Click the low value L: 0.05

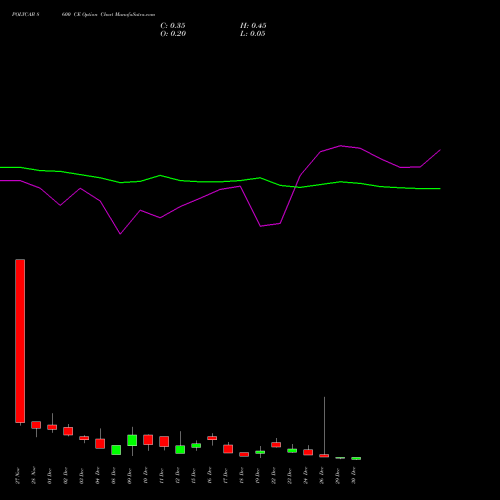click(253, 34)
